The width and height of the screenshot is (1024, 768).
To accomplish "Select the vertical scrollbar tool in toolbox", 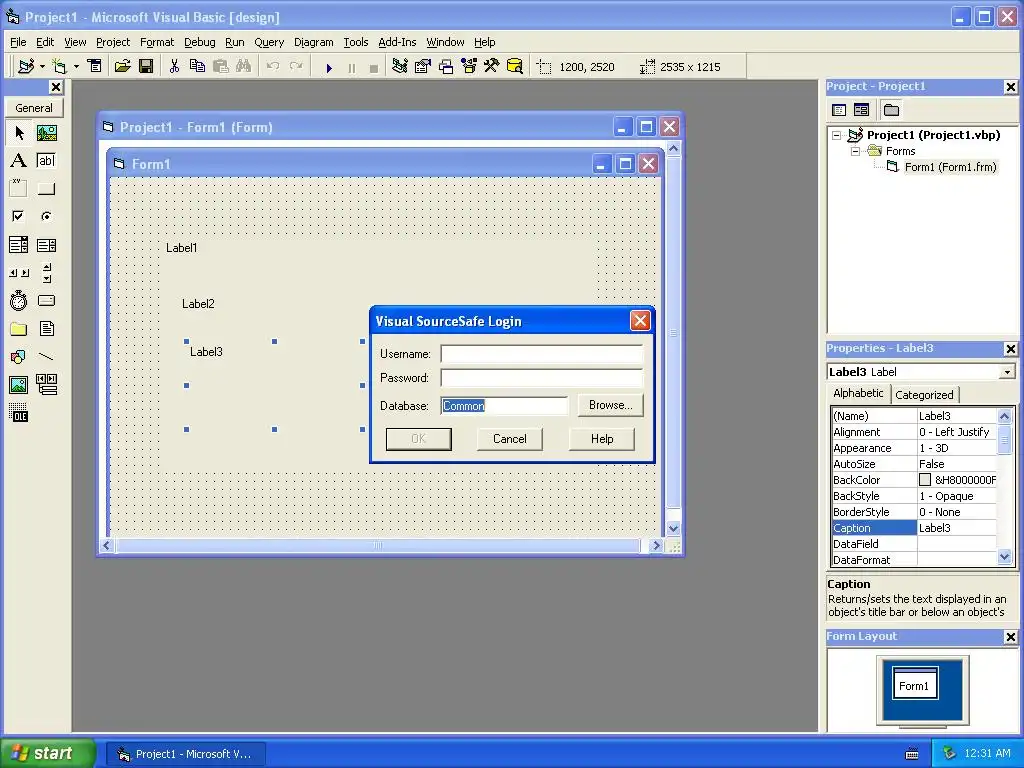I will click(46, 273).
